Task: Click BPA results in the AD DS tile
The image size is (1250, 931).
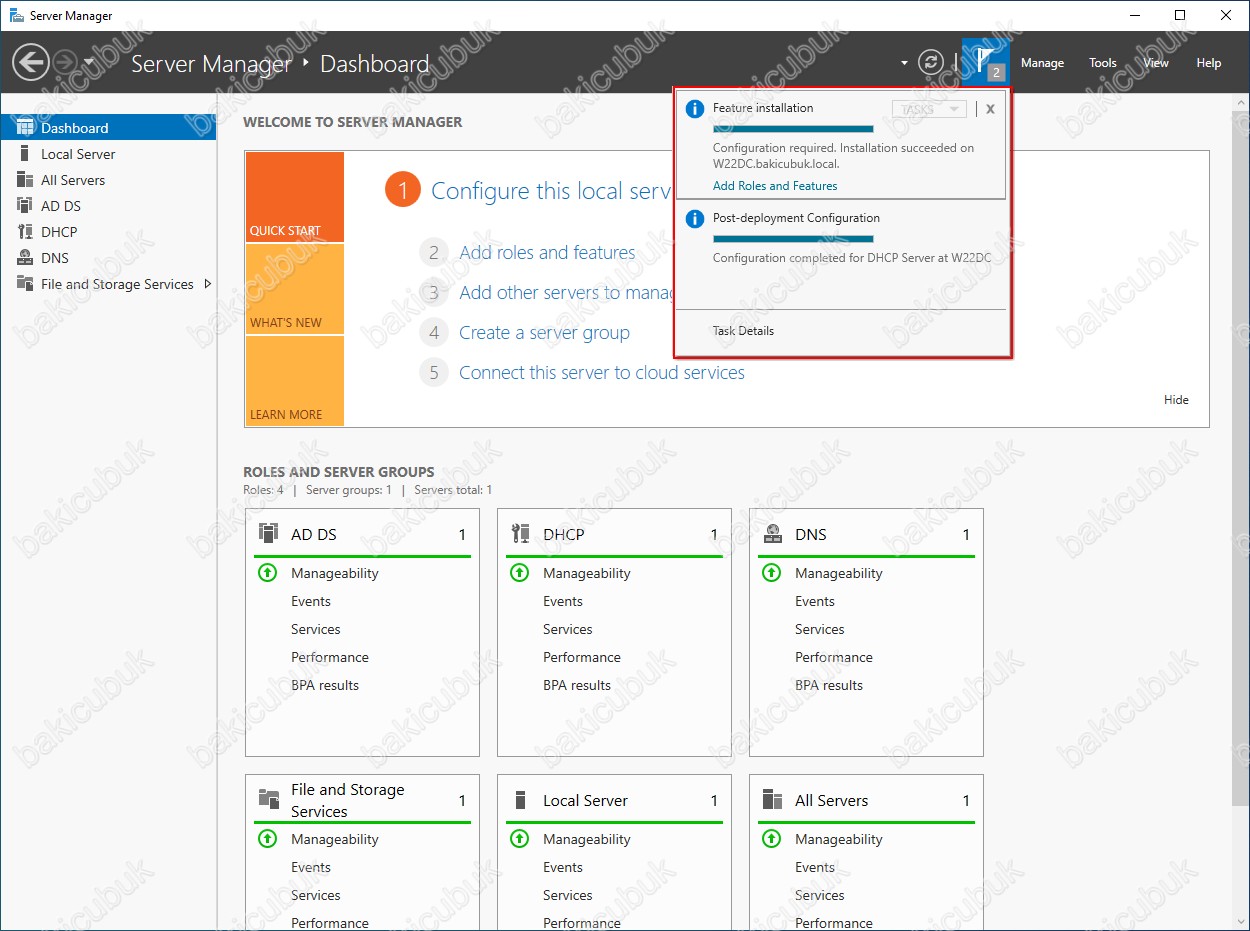Action: (x=325, y=685)
